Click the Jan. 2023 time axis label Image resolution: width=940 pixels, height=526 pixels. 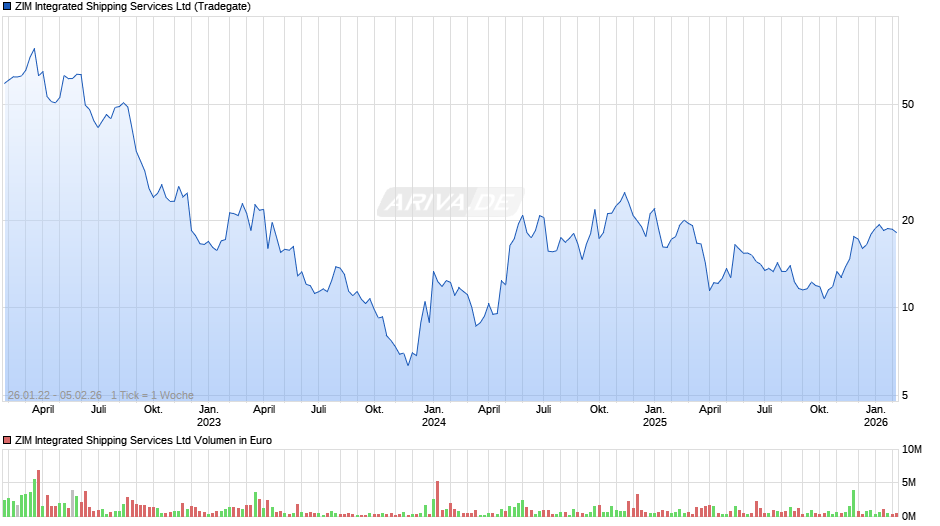209,416
